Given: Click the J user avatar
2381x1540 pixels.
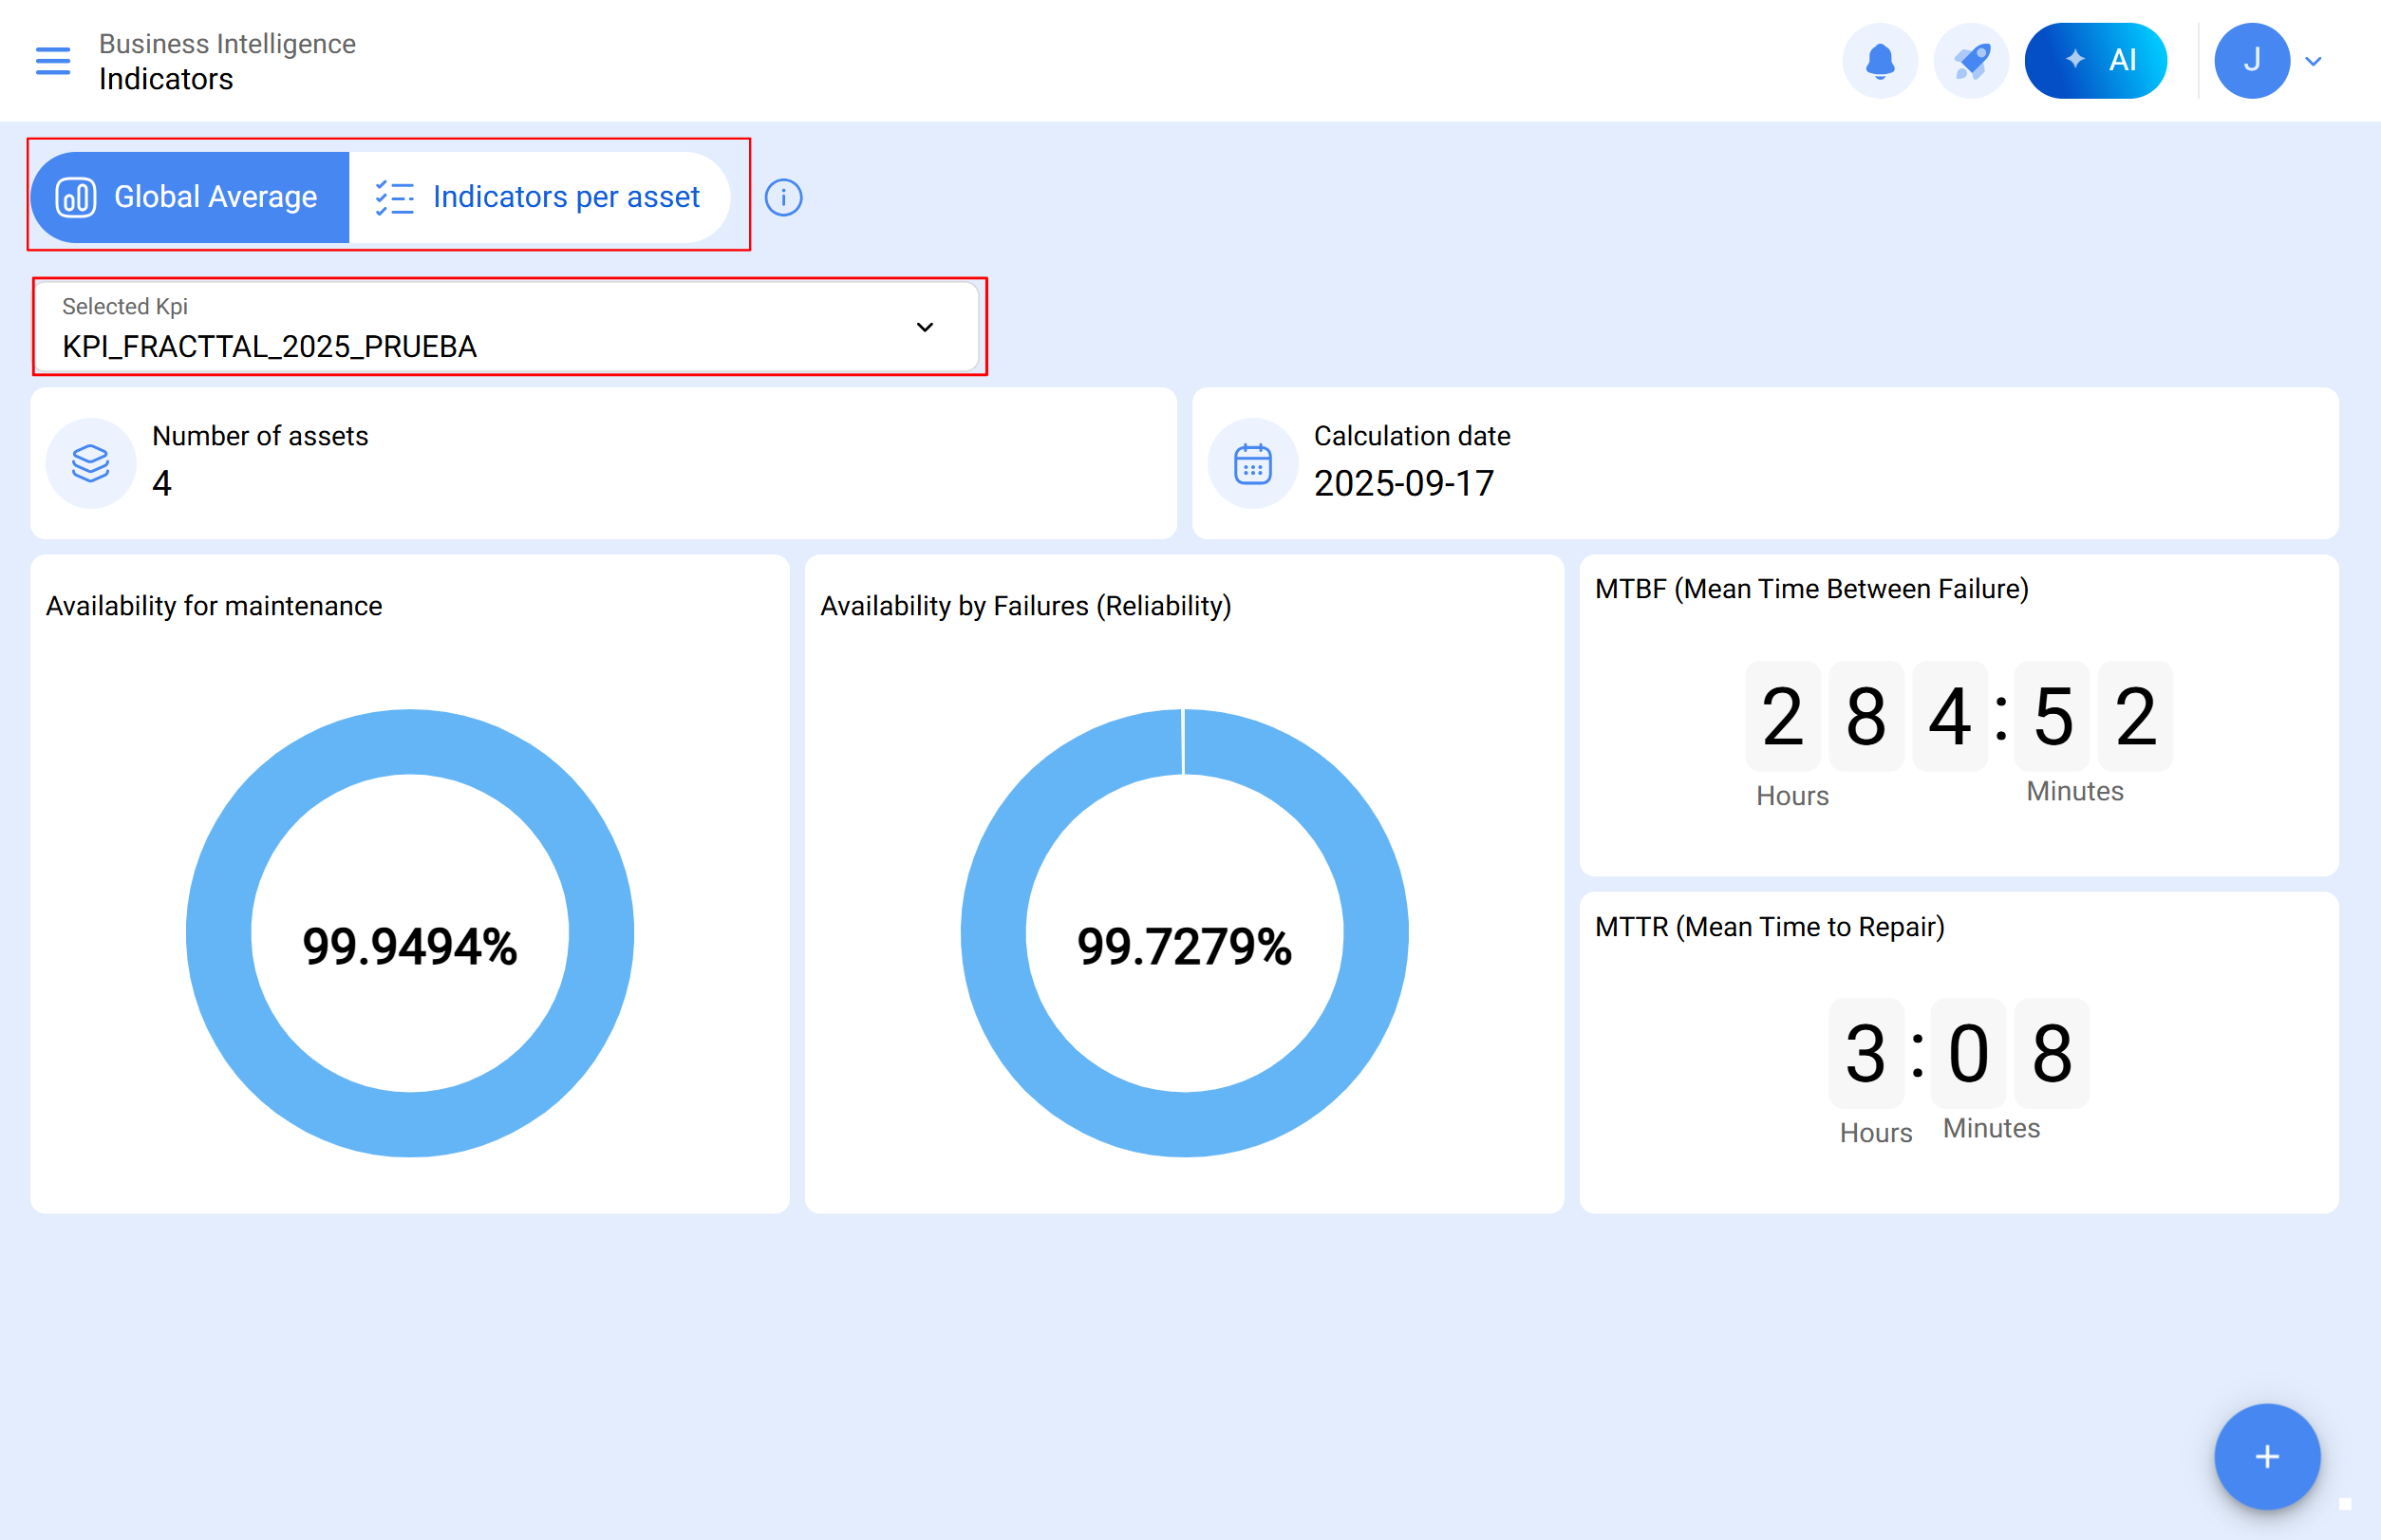Looking at the screenshot, I should [2251, 61].
